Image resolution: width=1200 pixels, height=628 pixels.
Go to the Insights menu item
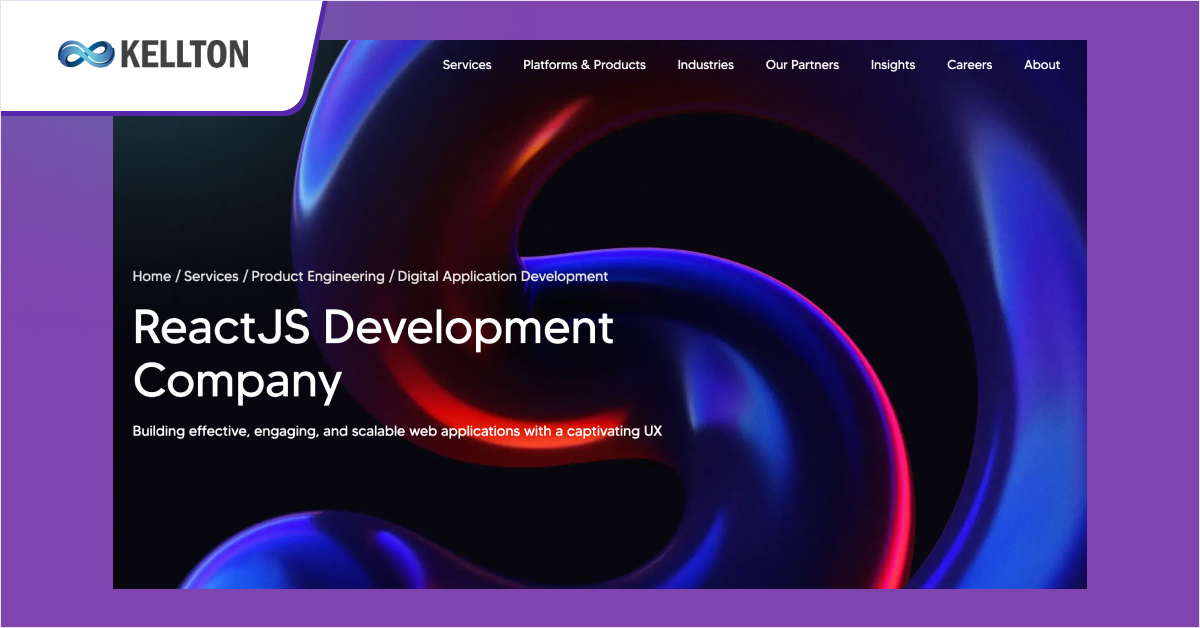892,65
